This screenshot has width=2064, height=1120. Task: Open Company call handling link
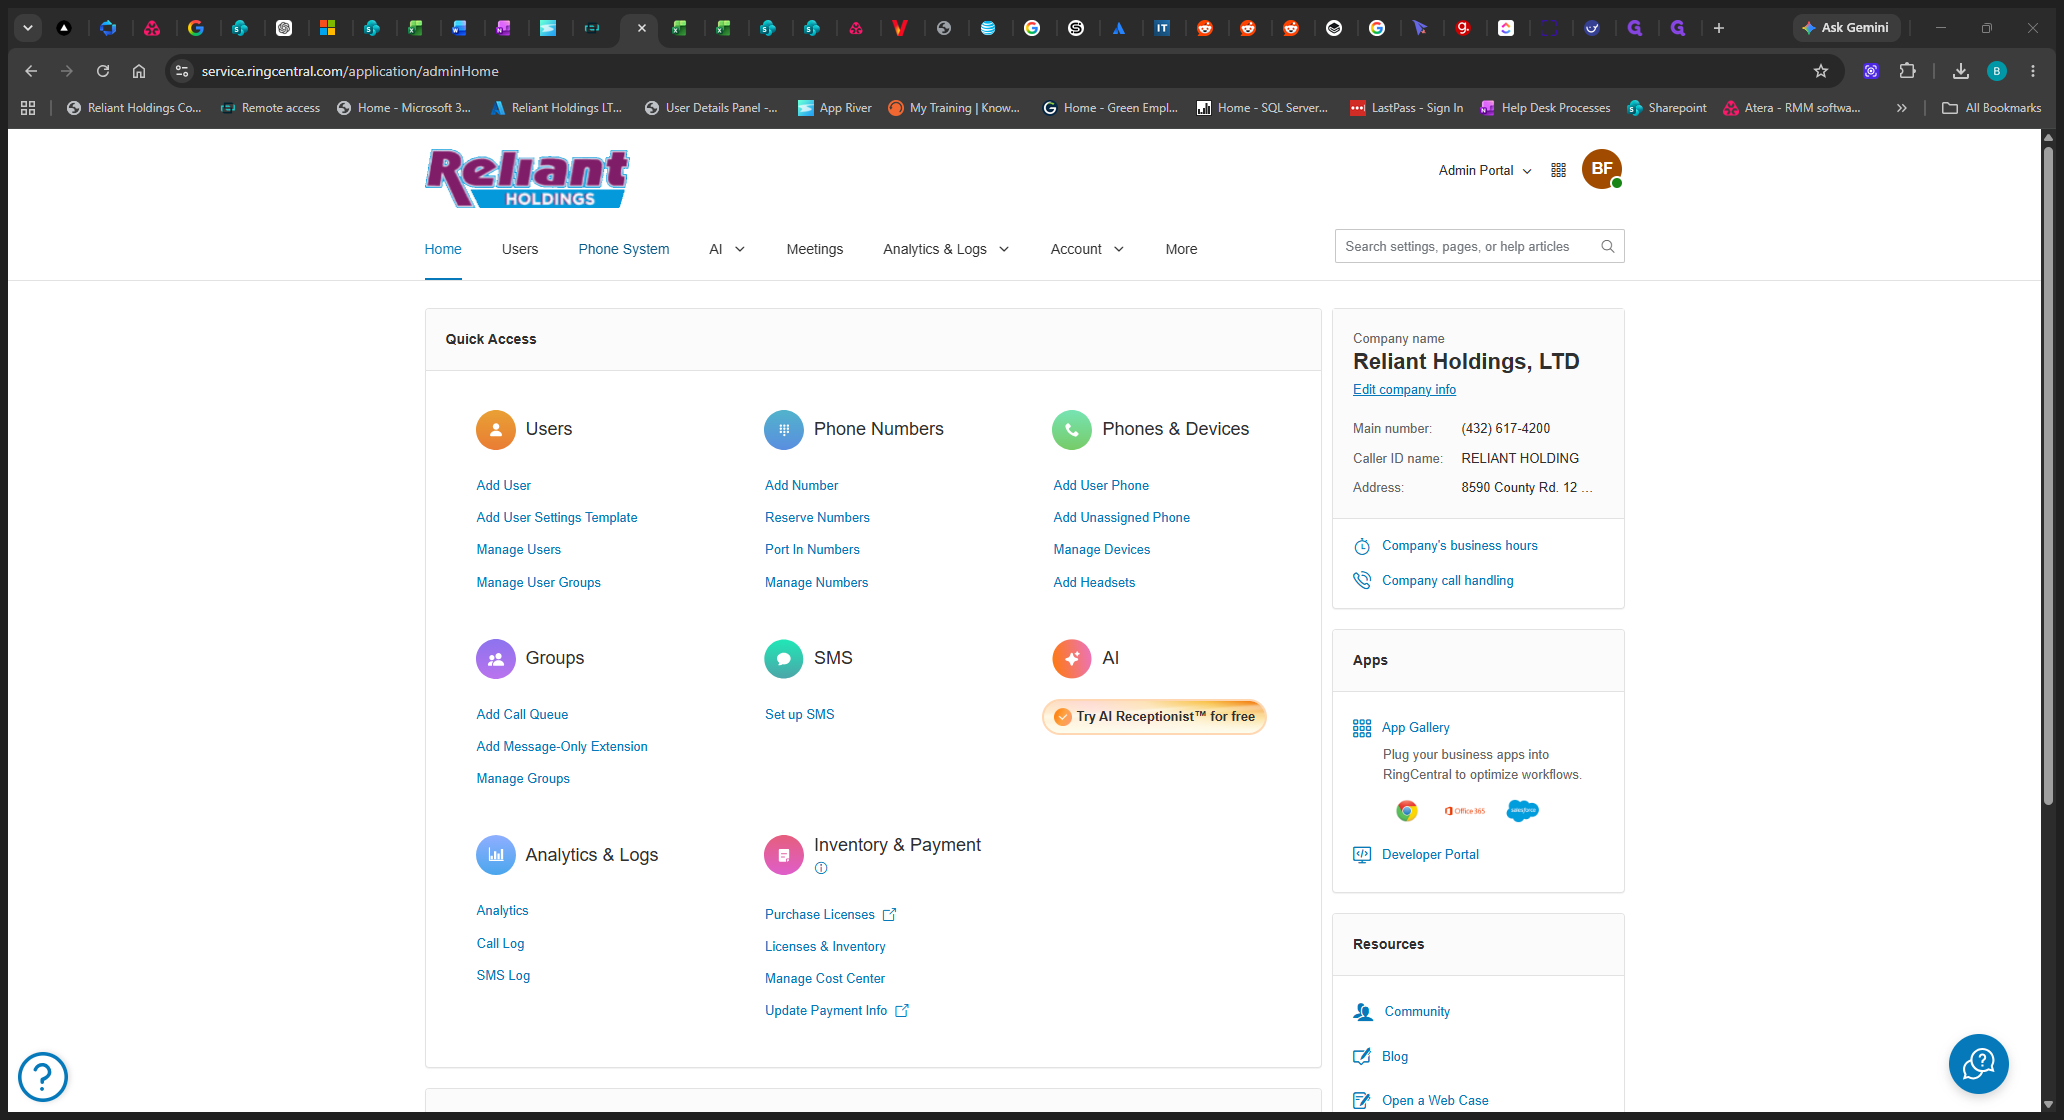(x=1448, y=581)
